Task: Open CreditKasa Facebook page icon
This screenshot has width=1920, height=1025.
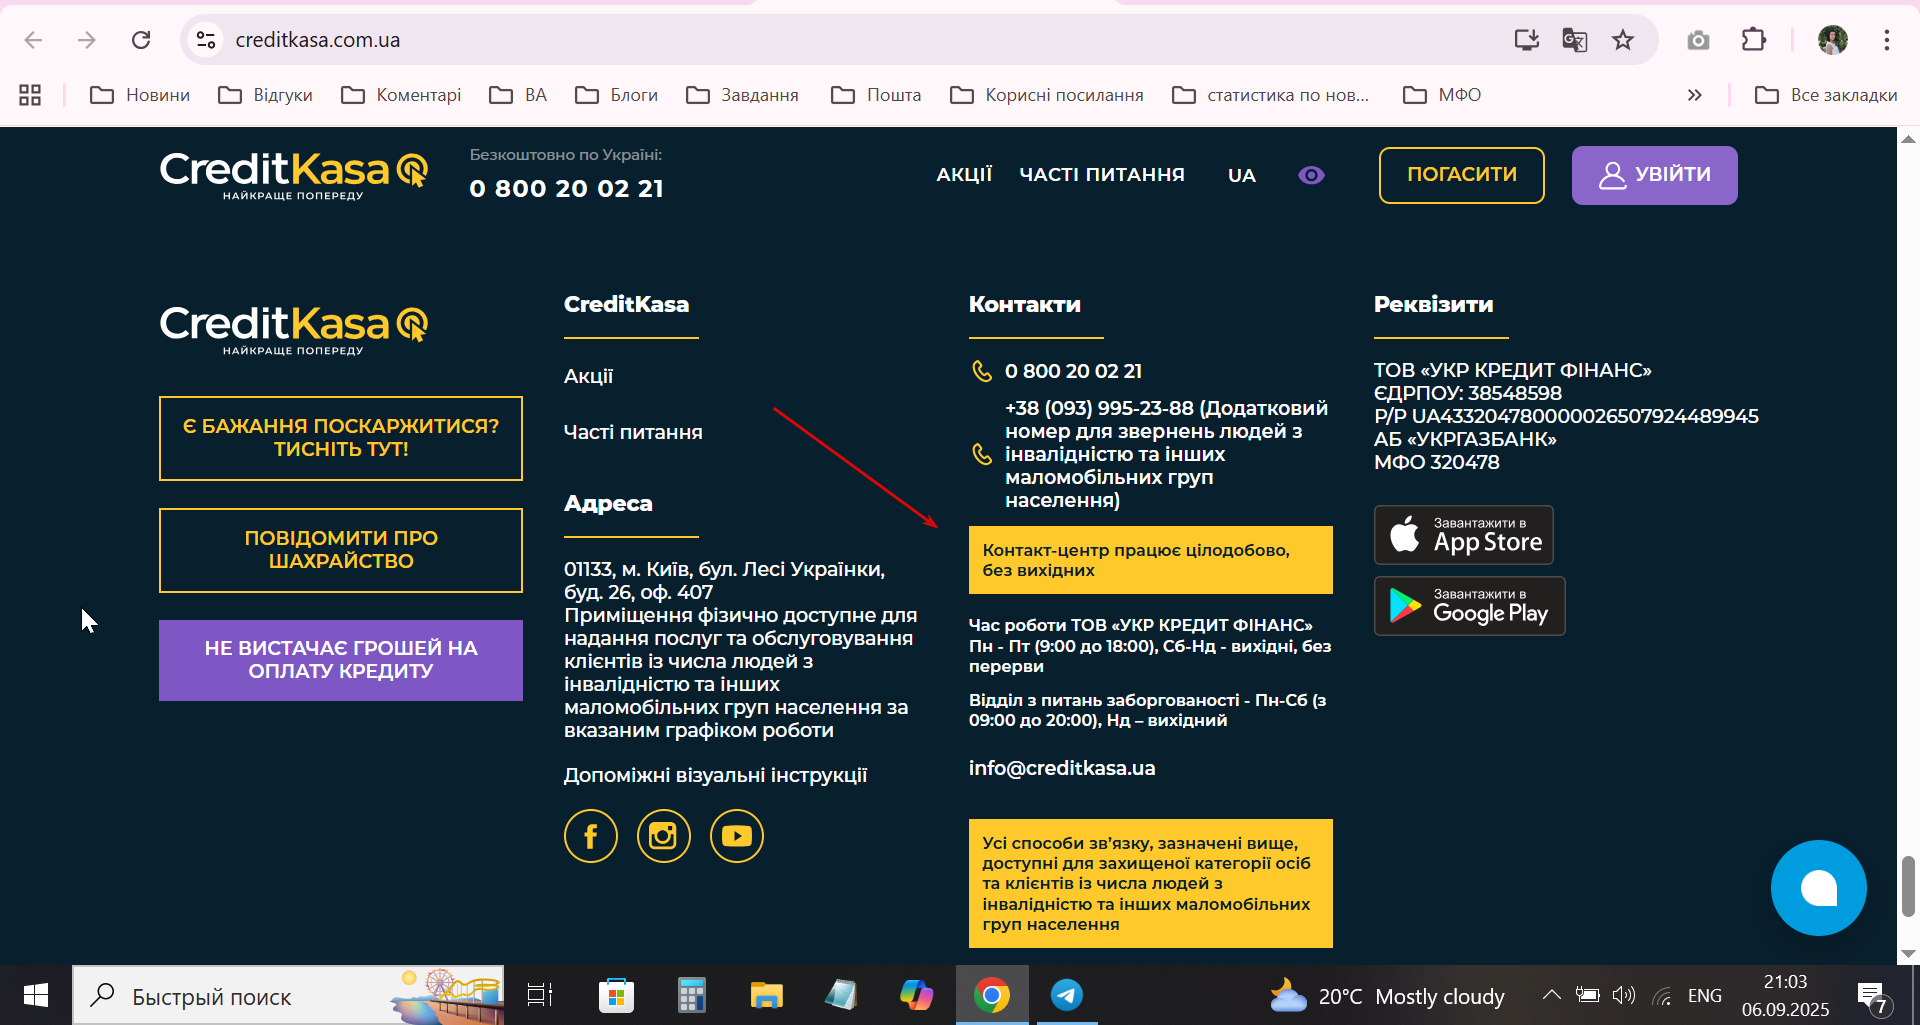Action: pos(591,836)
